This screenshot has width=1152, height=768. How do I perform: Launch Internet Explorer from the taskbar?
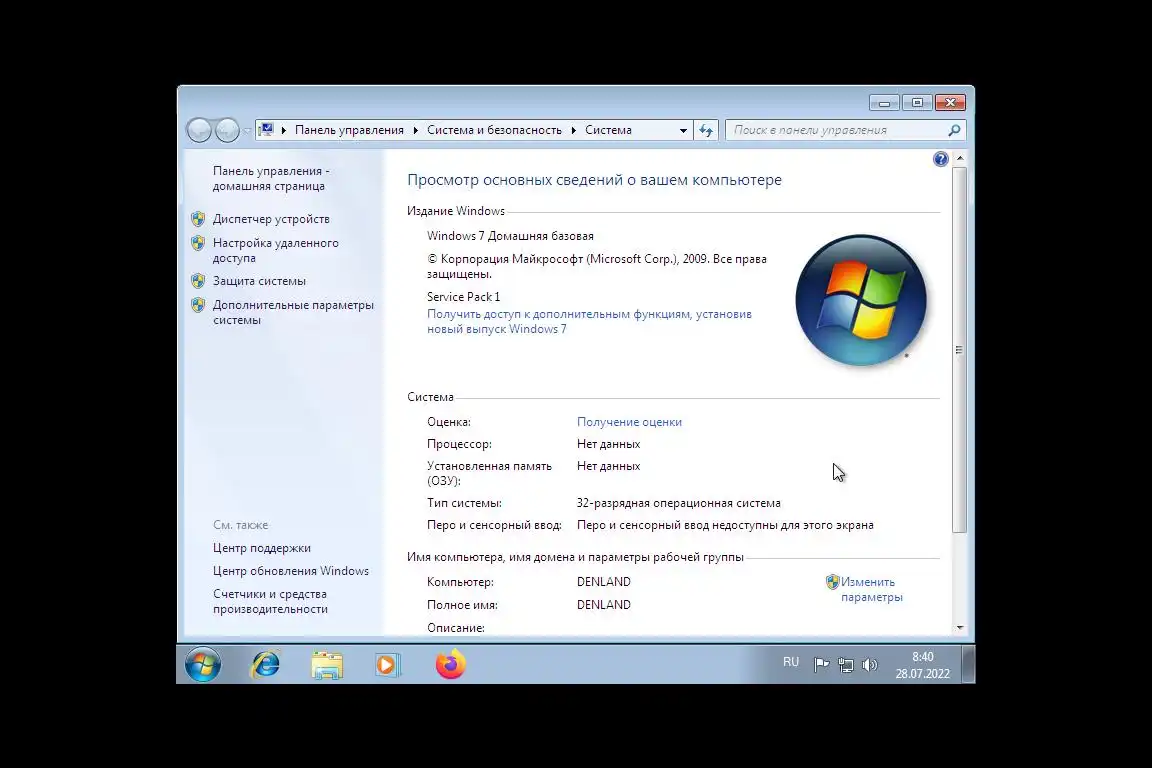click(265, 664)
